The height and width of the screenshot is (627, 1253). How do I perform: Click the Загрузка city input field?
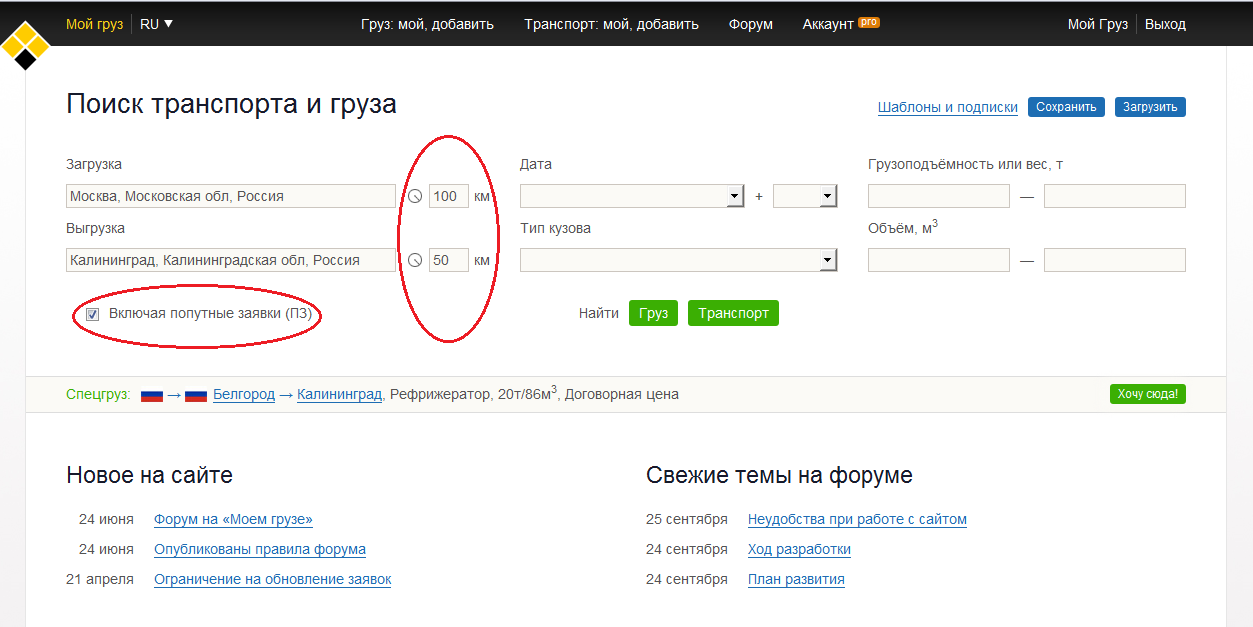pos(231,197)
